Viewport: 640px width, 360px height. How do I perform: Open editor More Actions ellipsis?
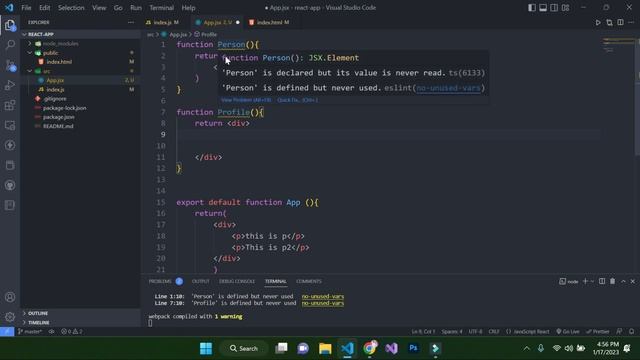(x=631, y=22)
